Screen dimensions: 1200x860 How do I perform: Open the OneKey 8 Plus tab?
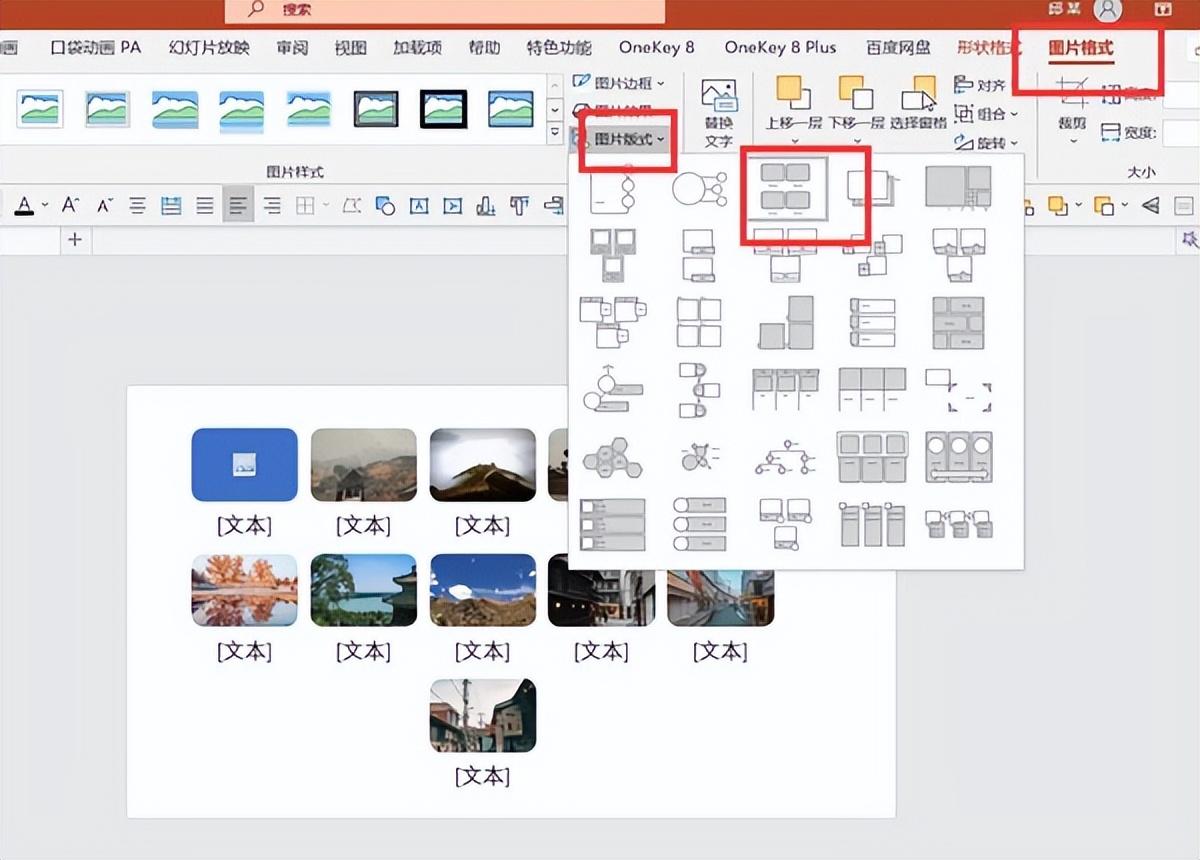click(x=780, y=47)
